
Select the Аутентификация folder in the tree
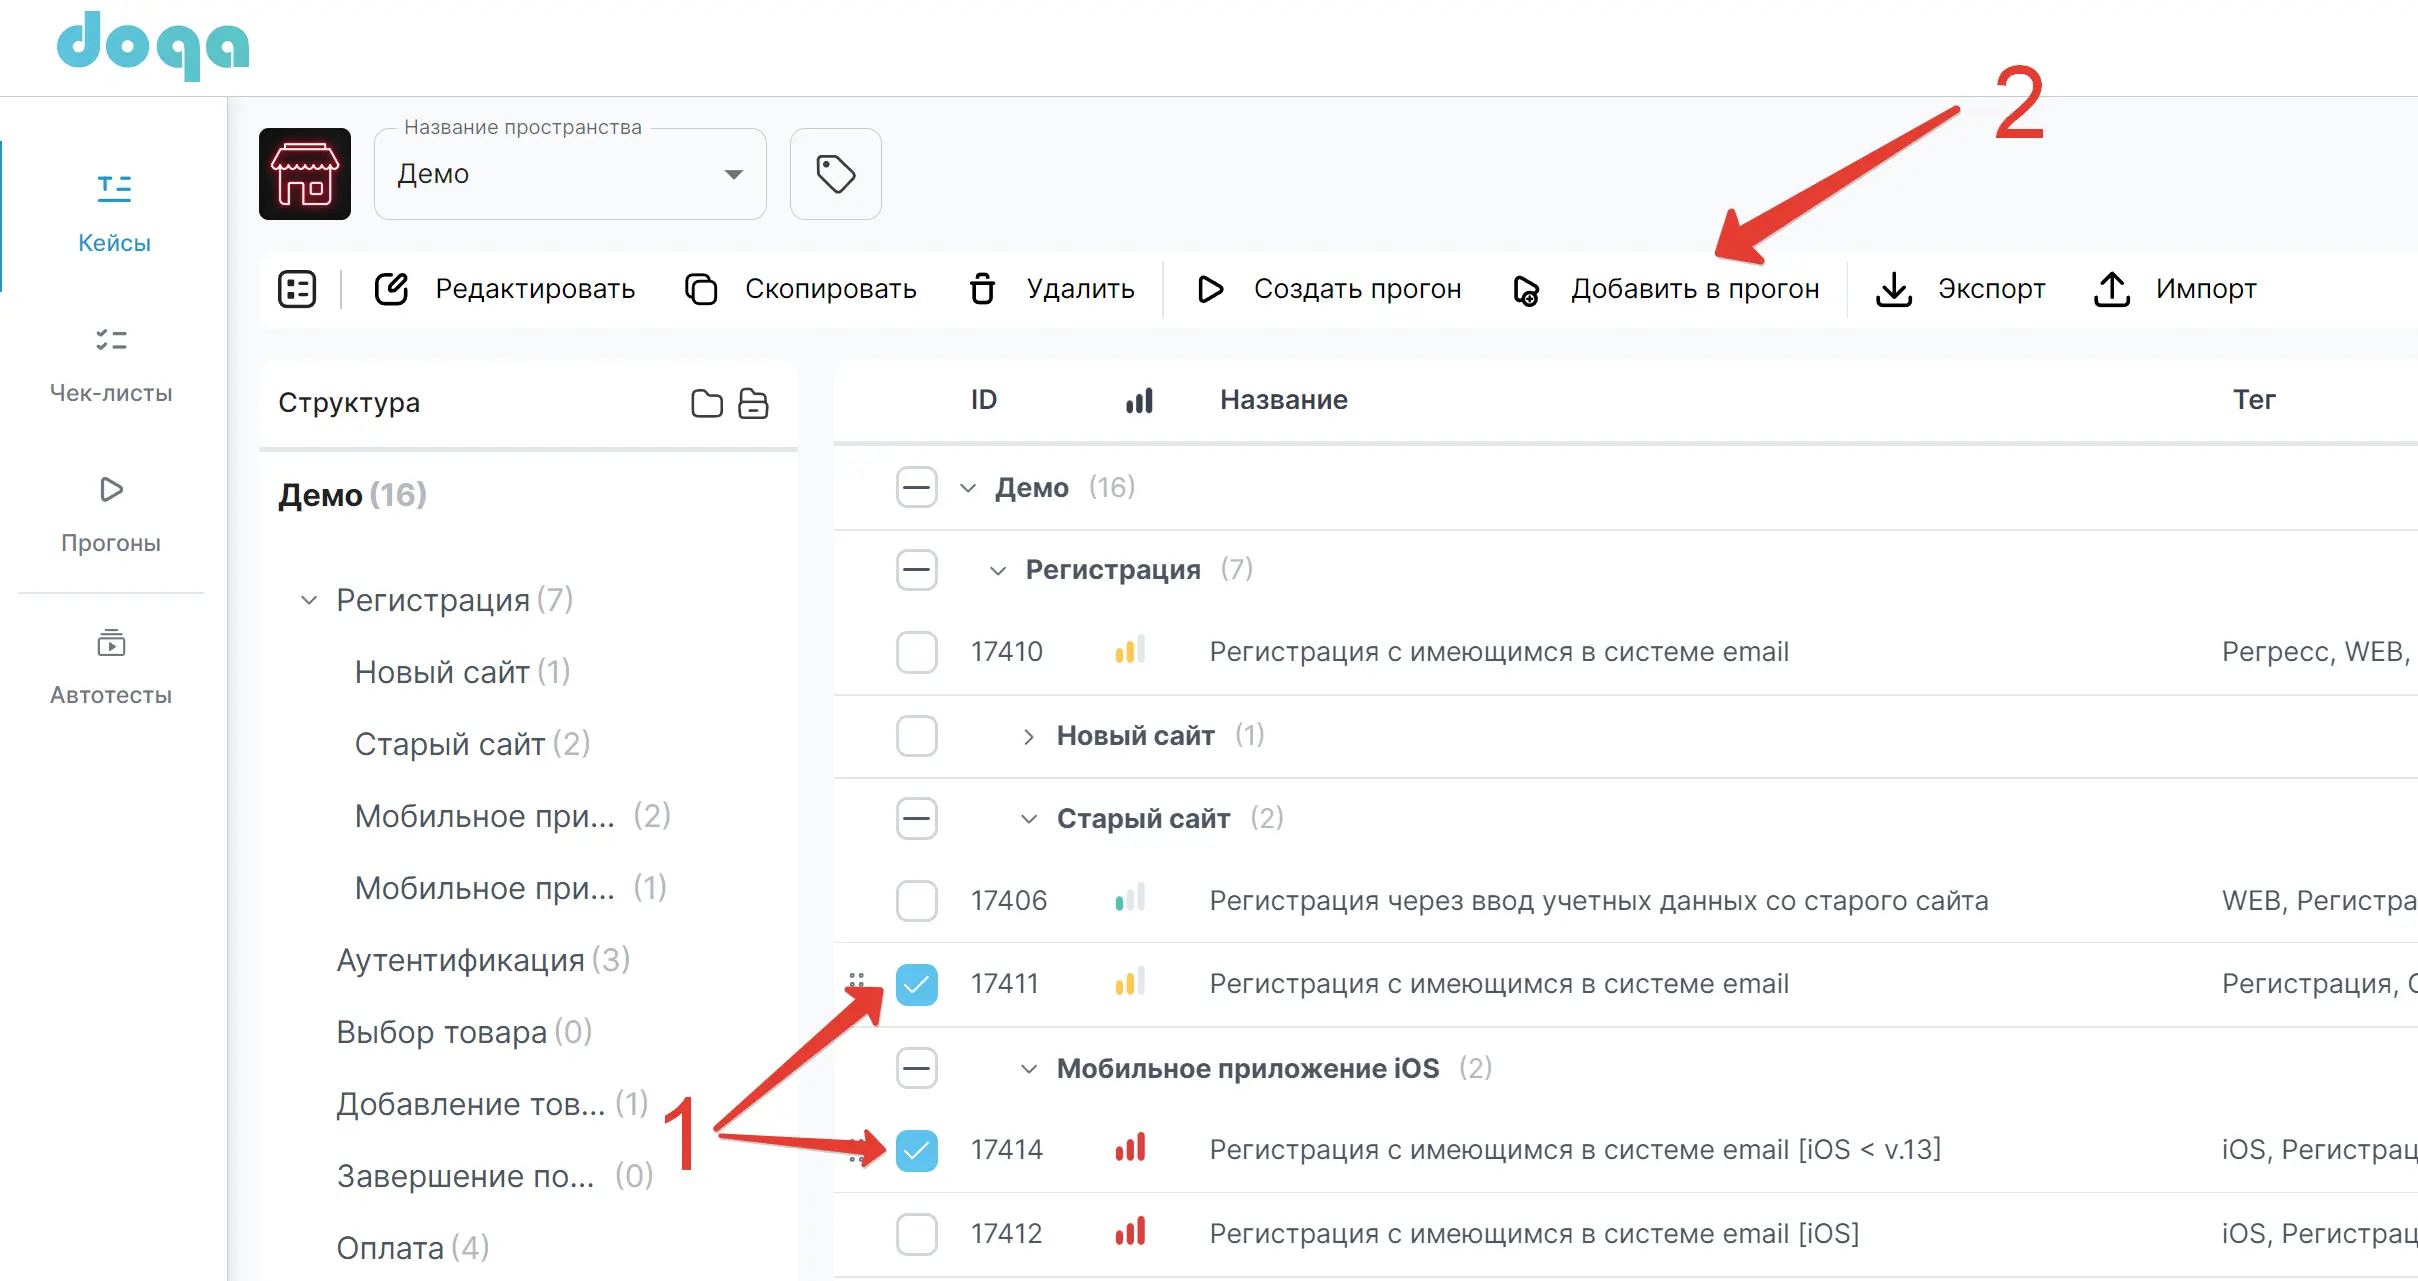click(460, 960)
